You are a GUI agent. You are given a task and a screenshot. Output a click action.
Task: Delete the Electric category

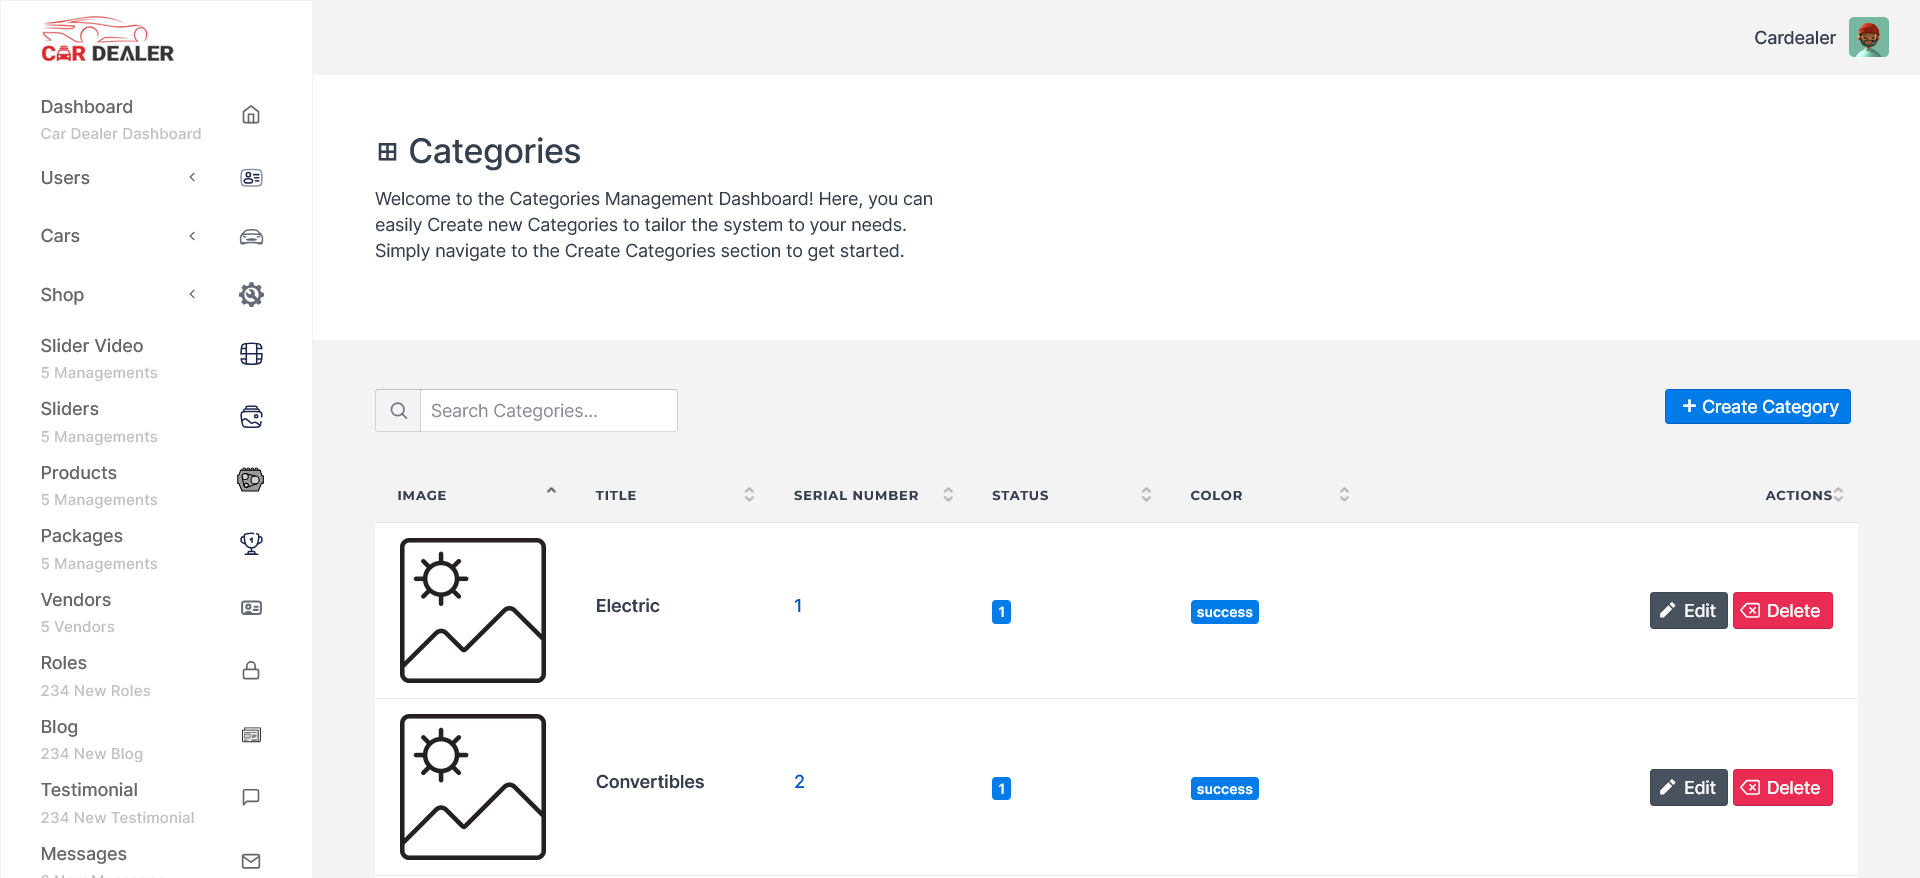coord(1782,611)
